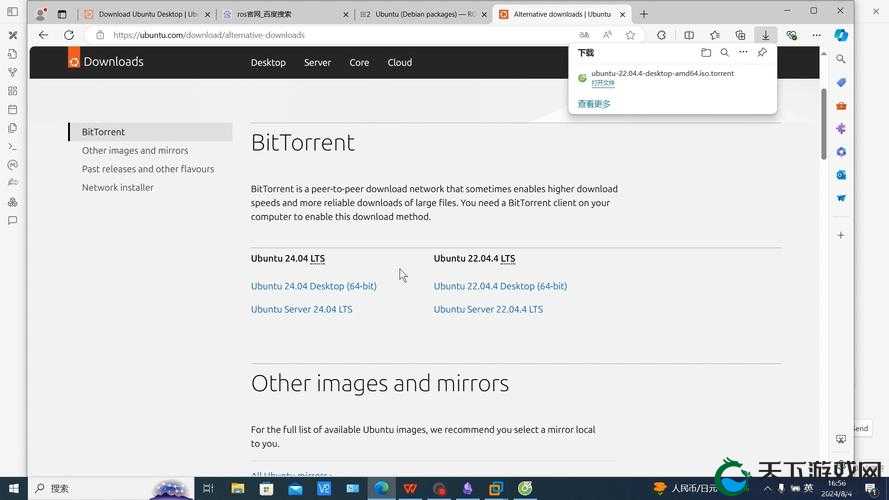889x500 pixels.
Task: Click 查看更多 in the downloads panel
Action: coord(594,104)
